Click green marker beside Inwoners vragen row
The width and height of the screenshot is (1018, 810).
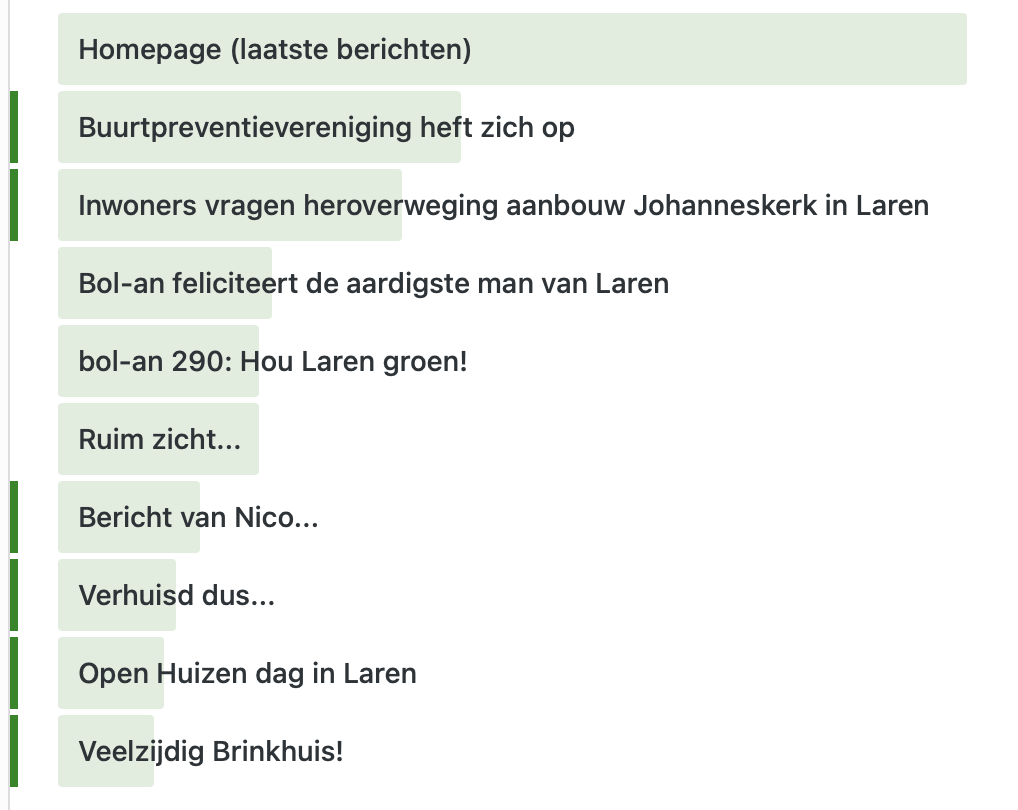[14, 205]
